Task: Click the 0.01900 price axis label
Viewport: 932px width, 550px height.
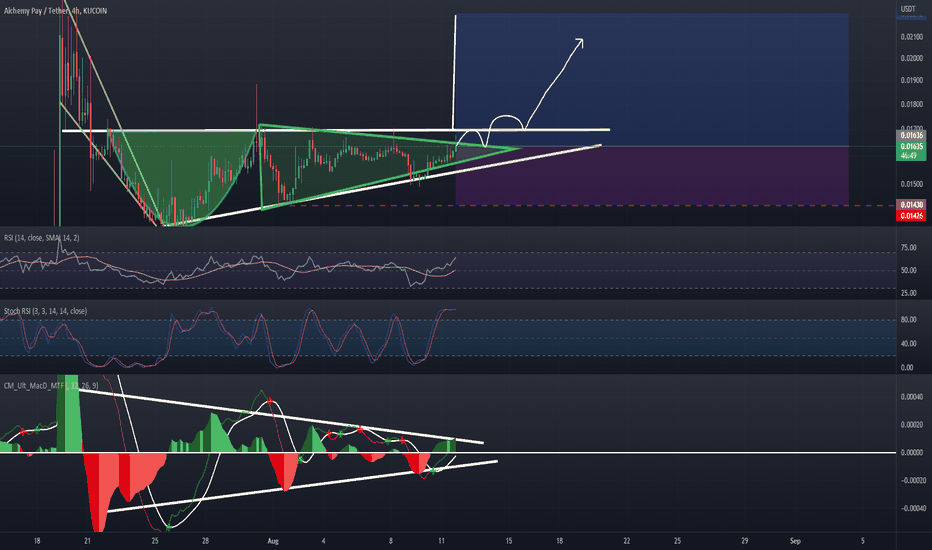Action: click(x=912, y=80)
